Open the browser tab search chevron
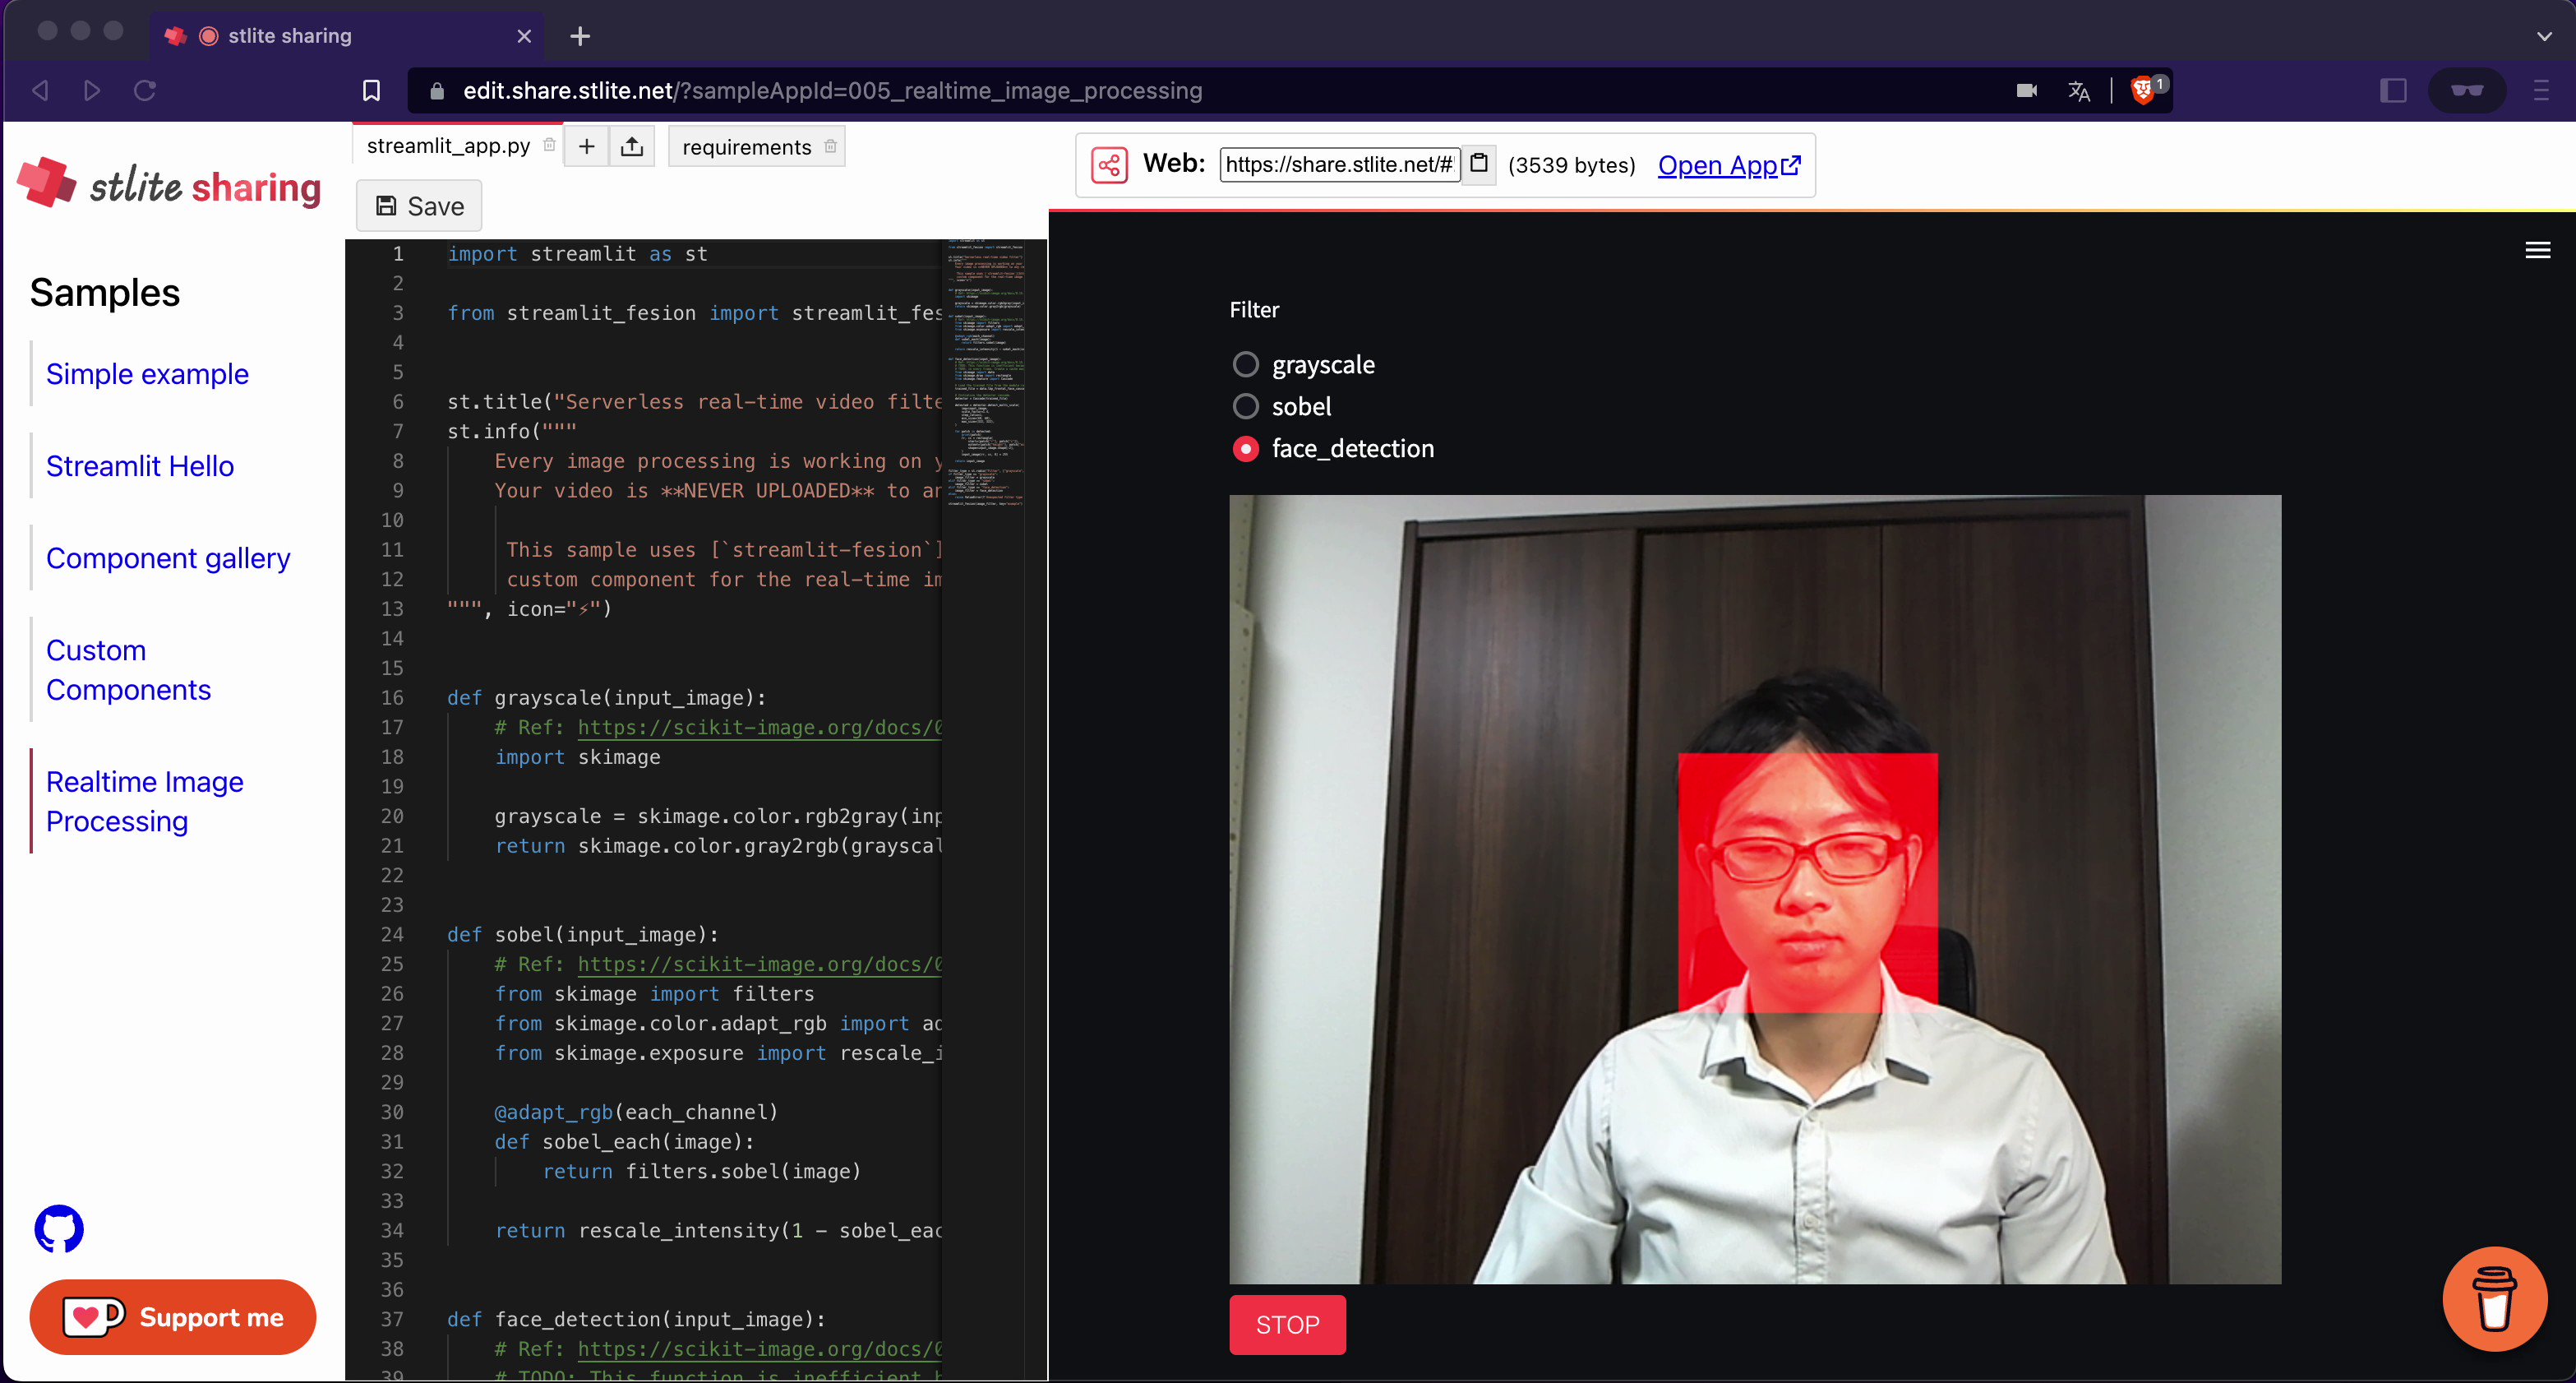 click(x=2543, y=36)
